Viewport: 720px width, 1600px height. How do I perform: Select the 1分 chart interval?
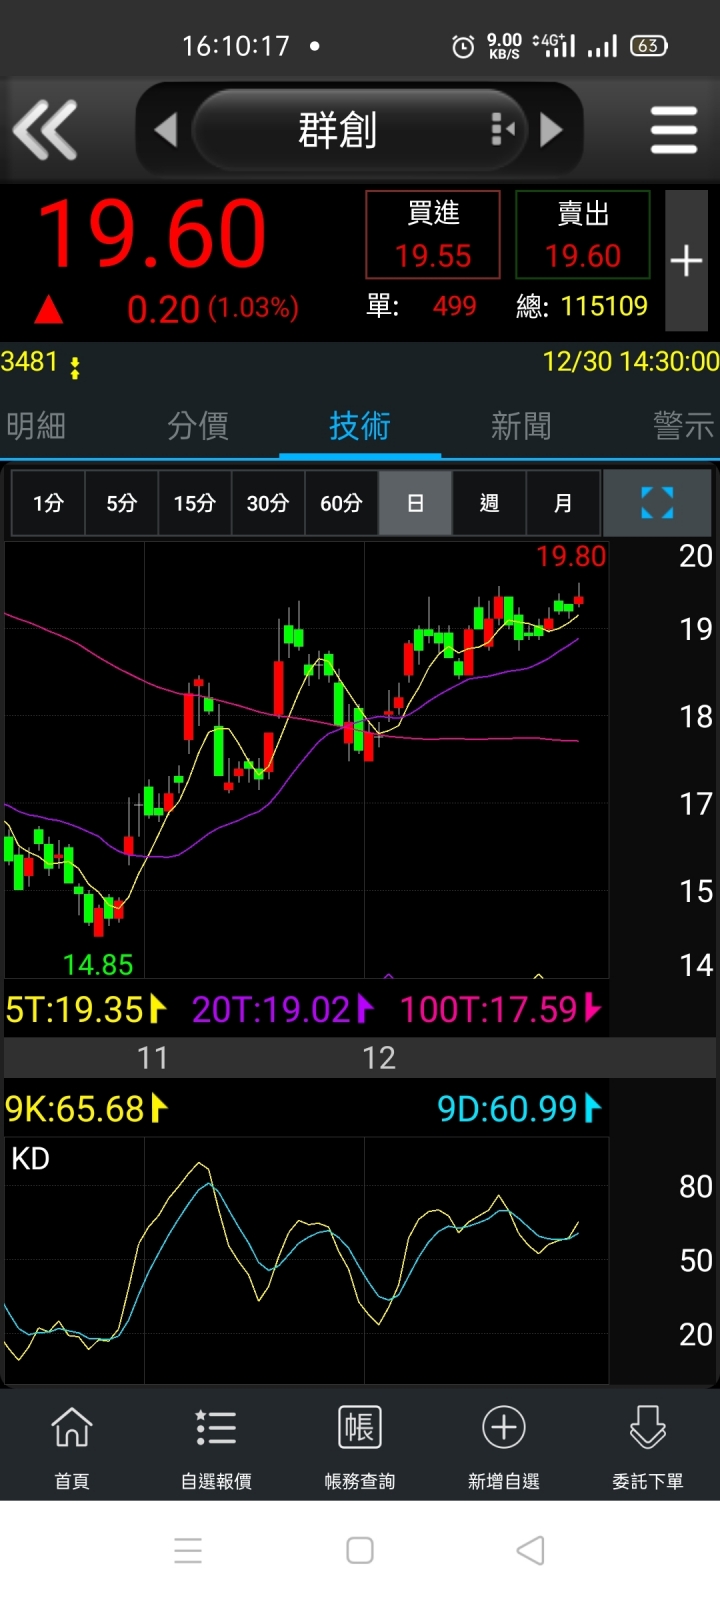pos(48,503)
